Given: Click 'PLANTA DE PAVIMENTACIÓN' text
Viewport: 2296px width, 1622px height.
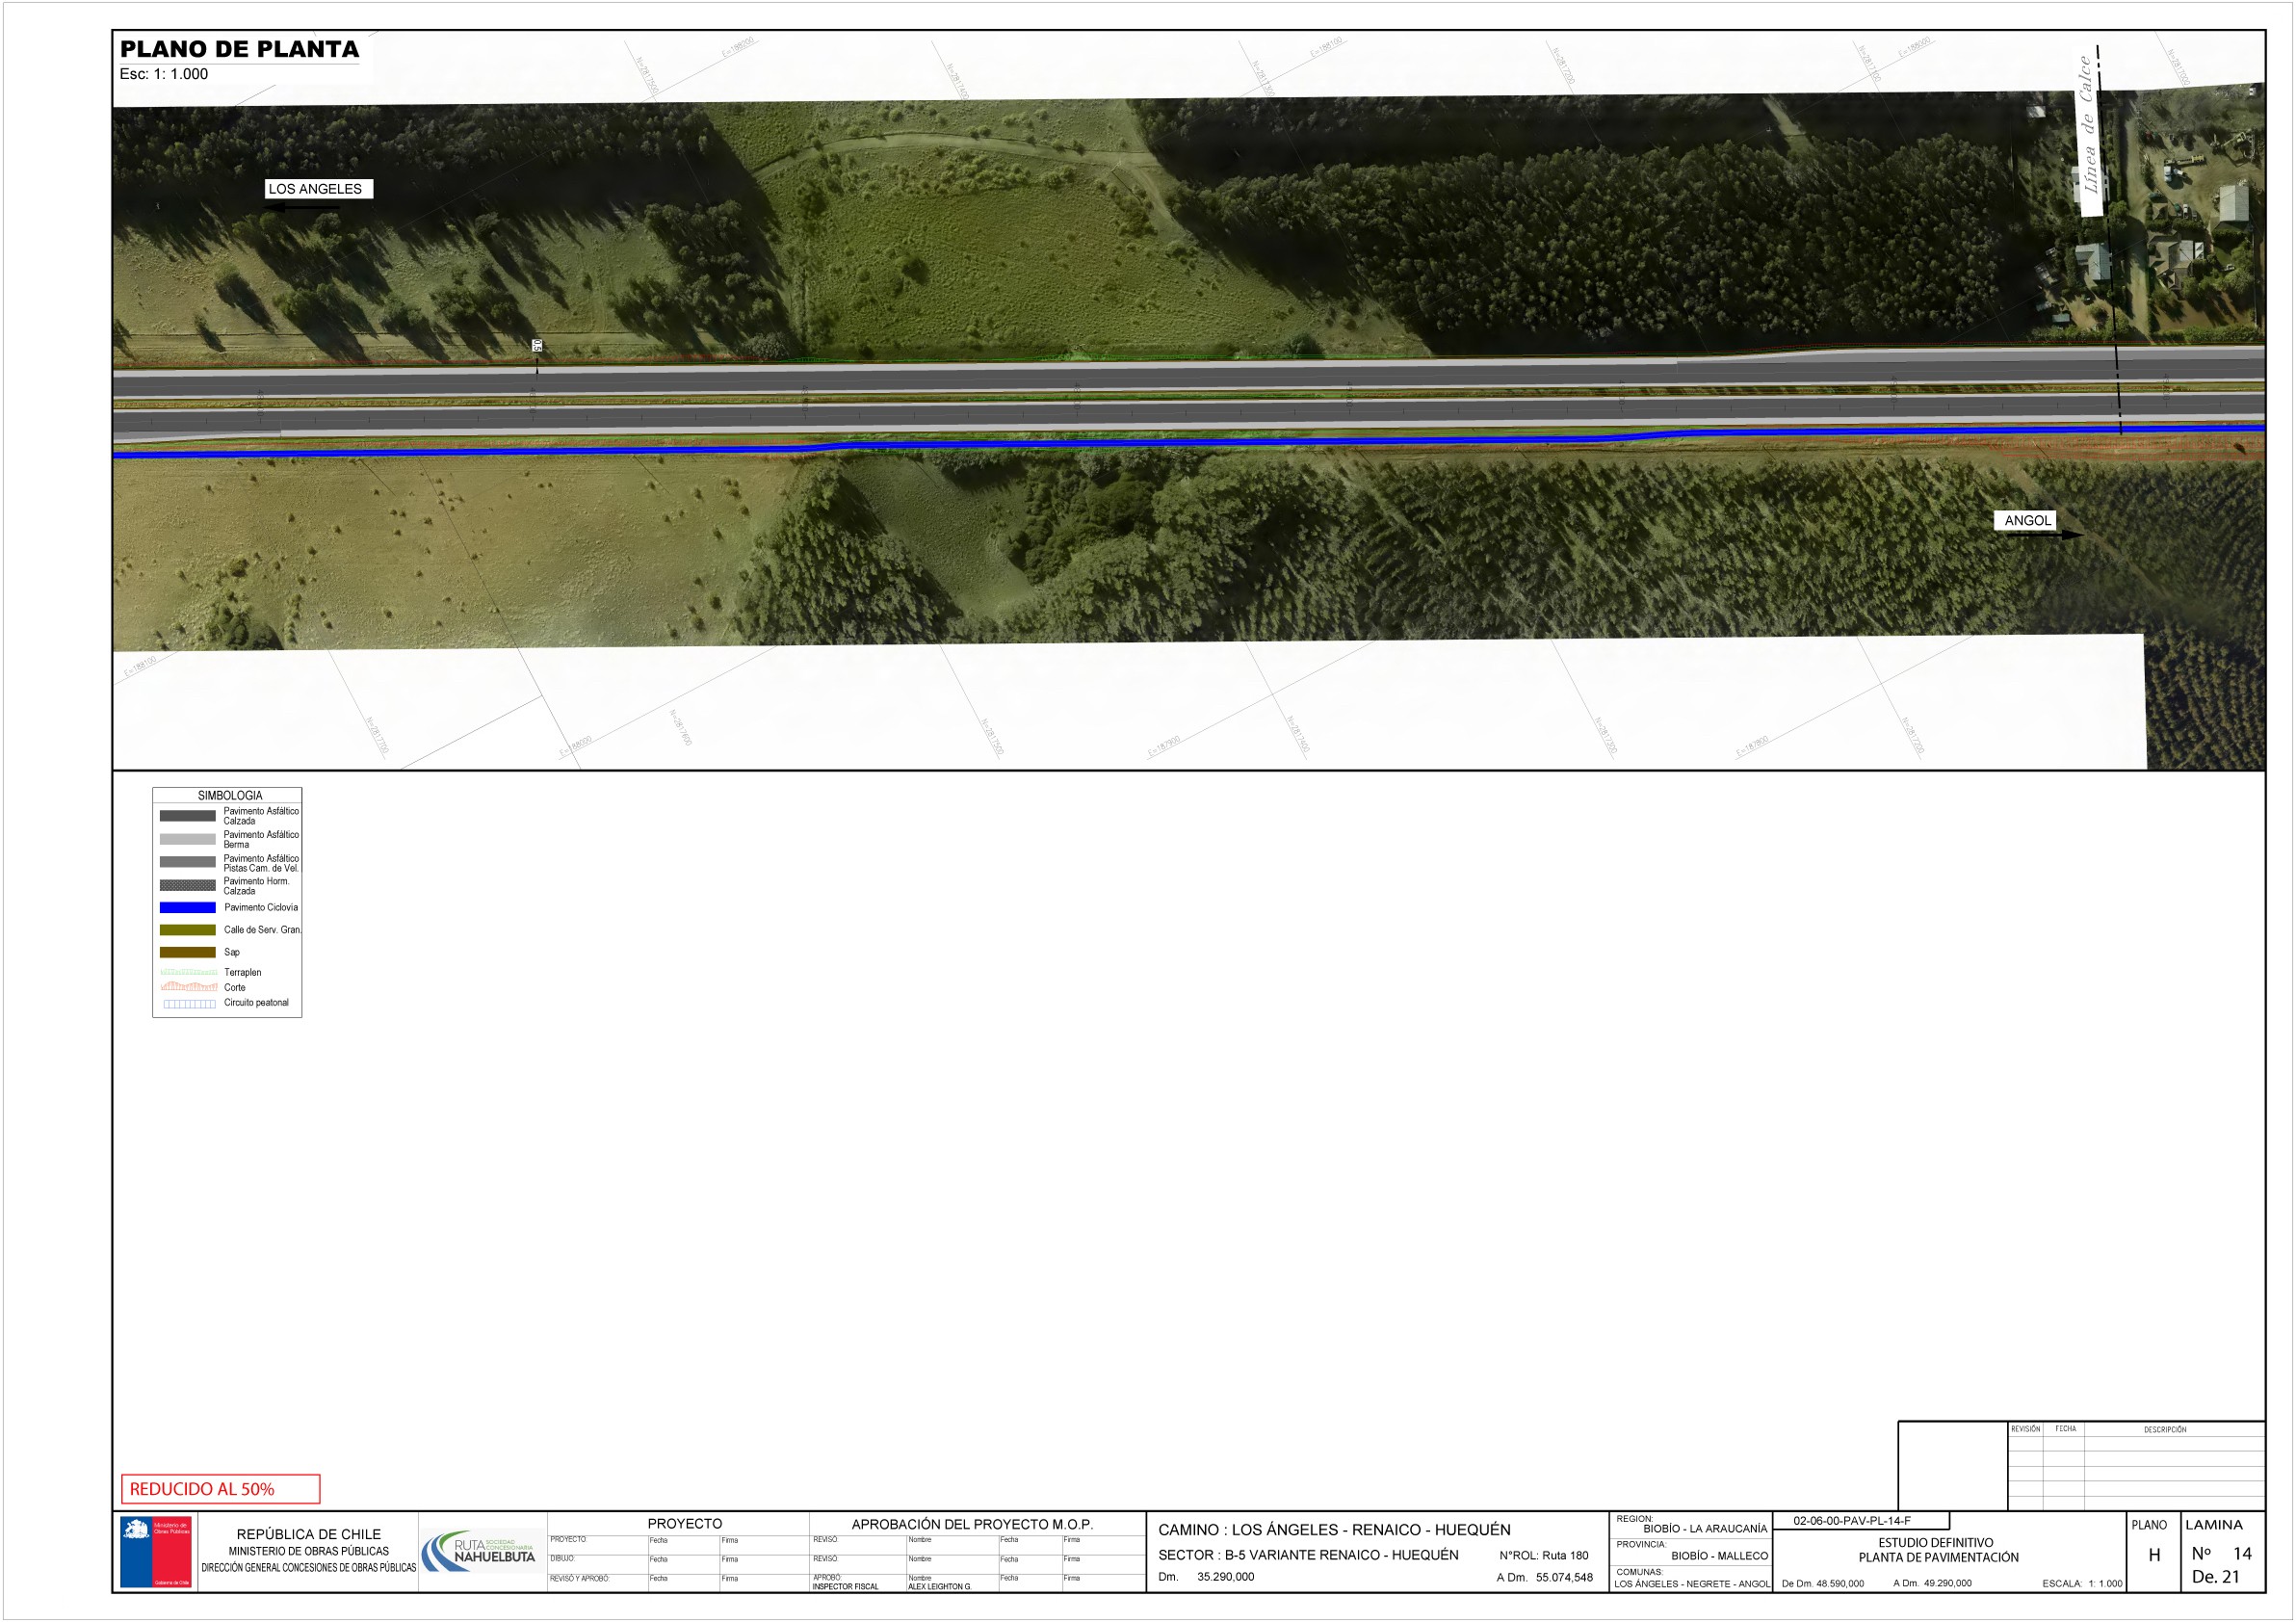Looking at the screenshot, I should point(1938,1558).
